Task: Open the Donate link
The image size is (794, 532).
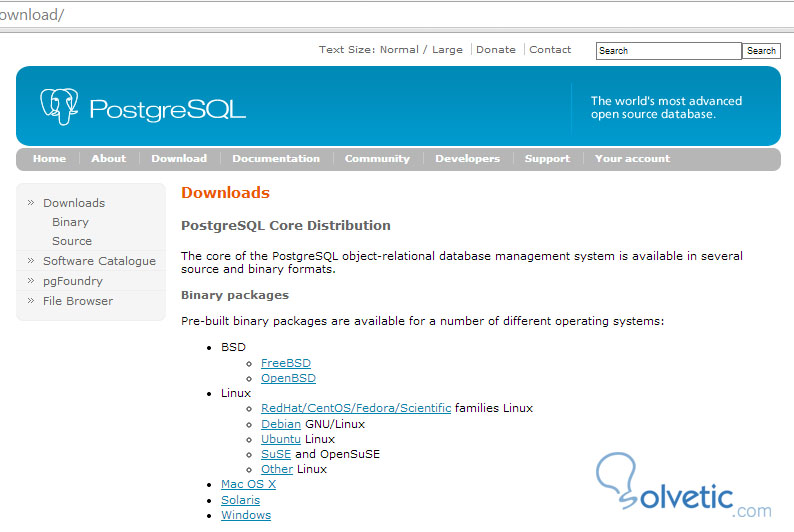Action: (496, 50)
